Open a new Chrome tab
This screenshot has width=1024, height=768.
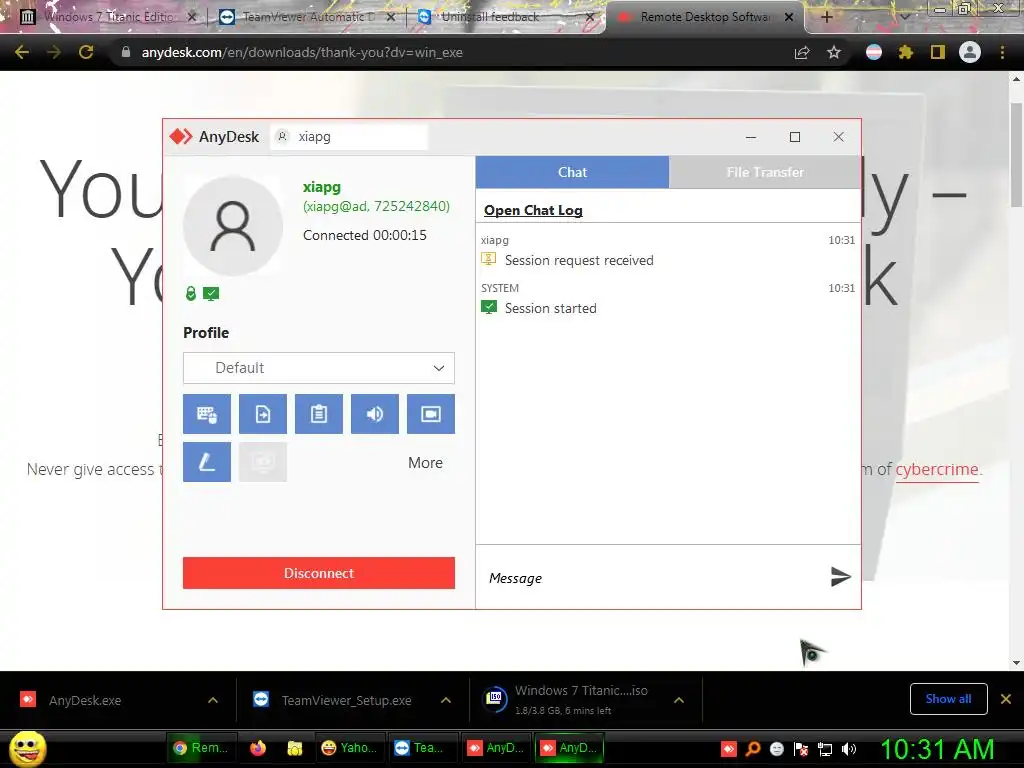tap(827, 17)
